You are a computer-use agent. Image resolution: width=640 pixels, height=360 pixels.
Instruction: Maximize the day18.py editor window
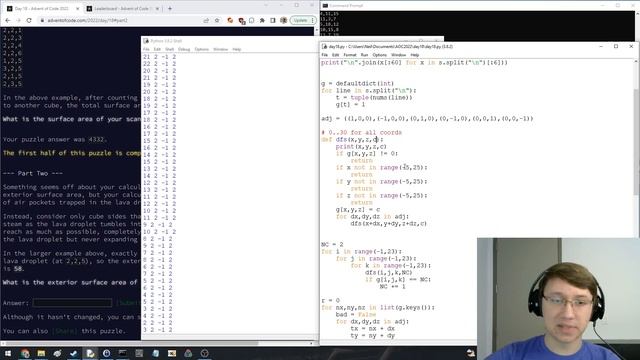pos(616,47)
